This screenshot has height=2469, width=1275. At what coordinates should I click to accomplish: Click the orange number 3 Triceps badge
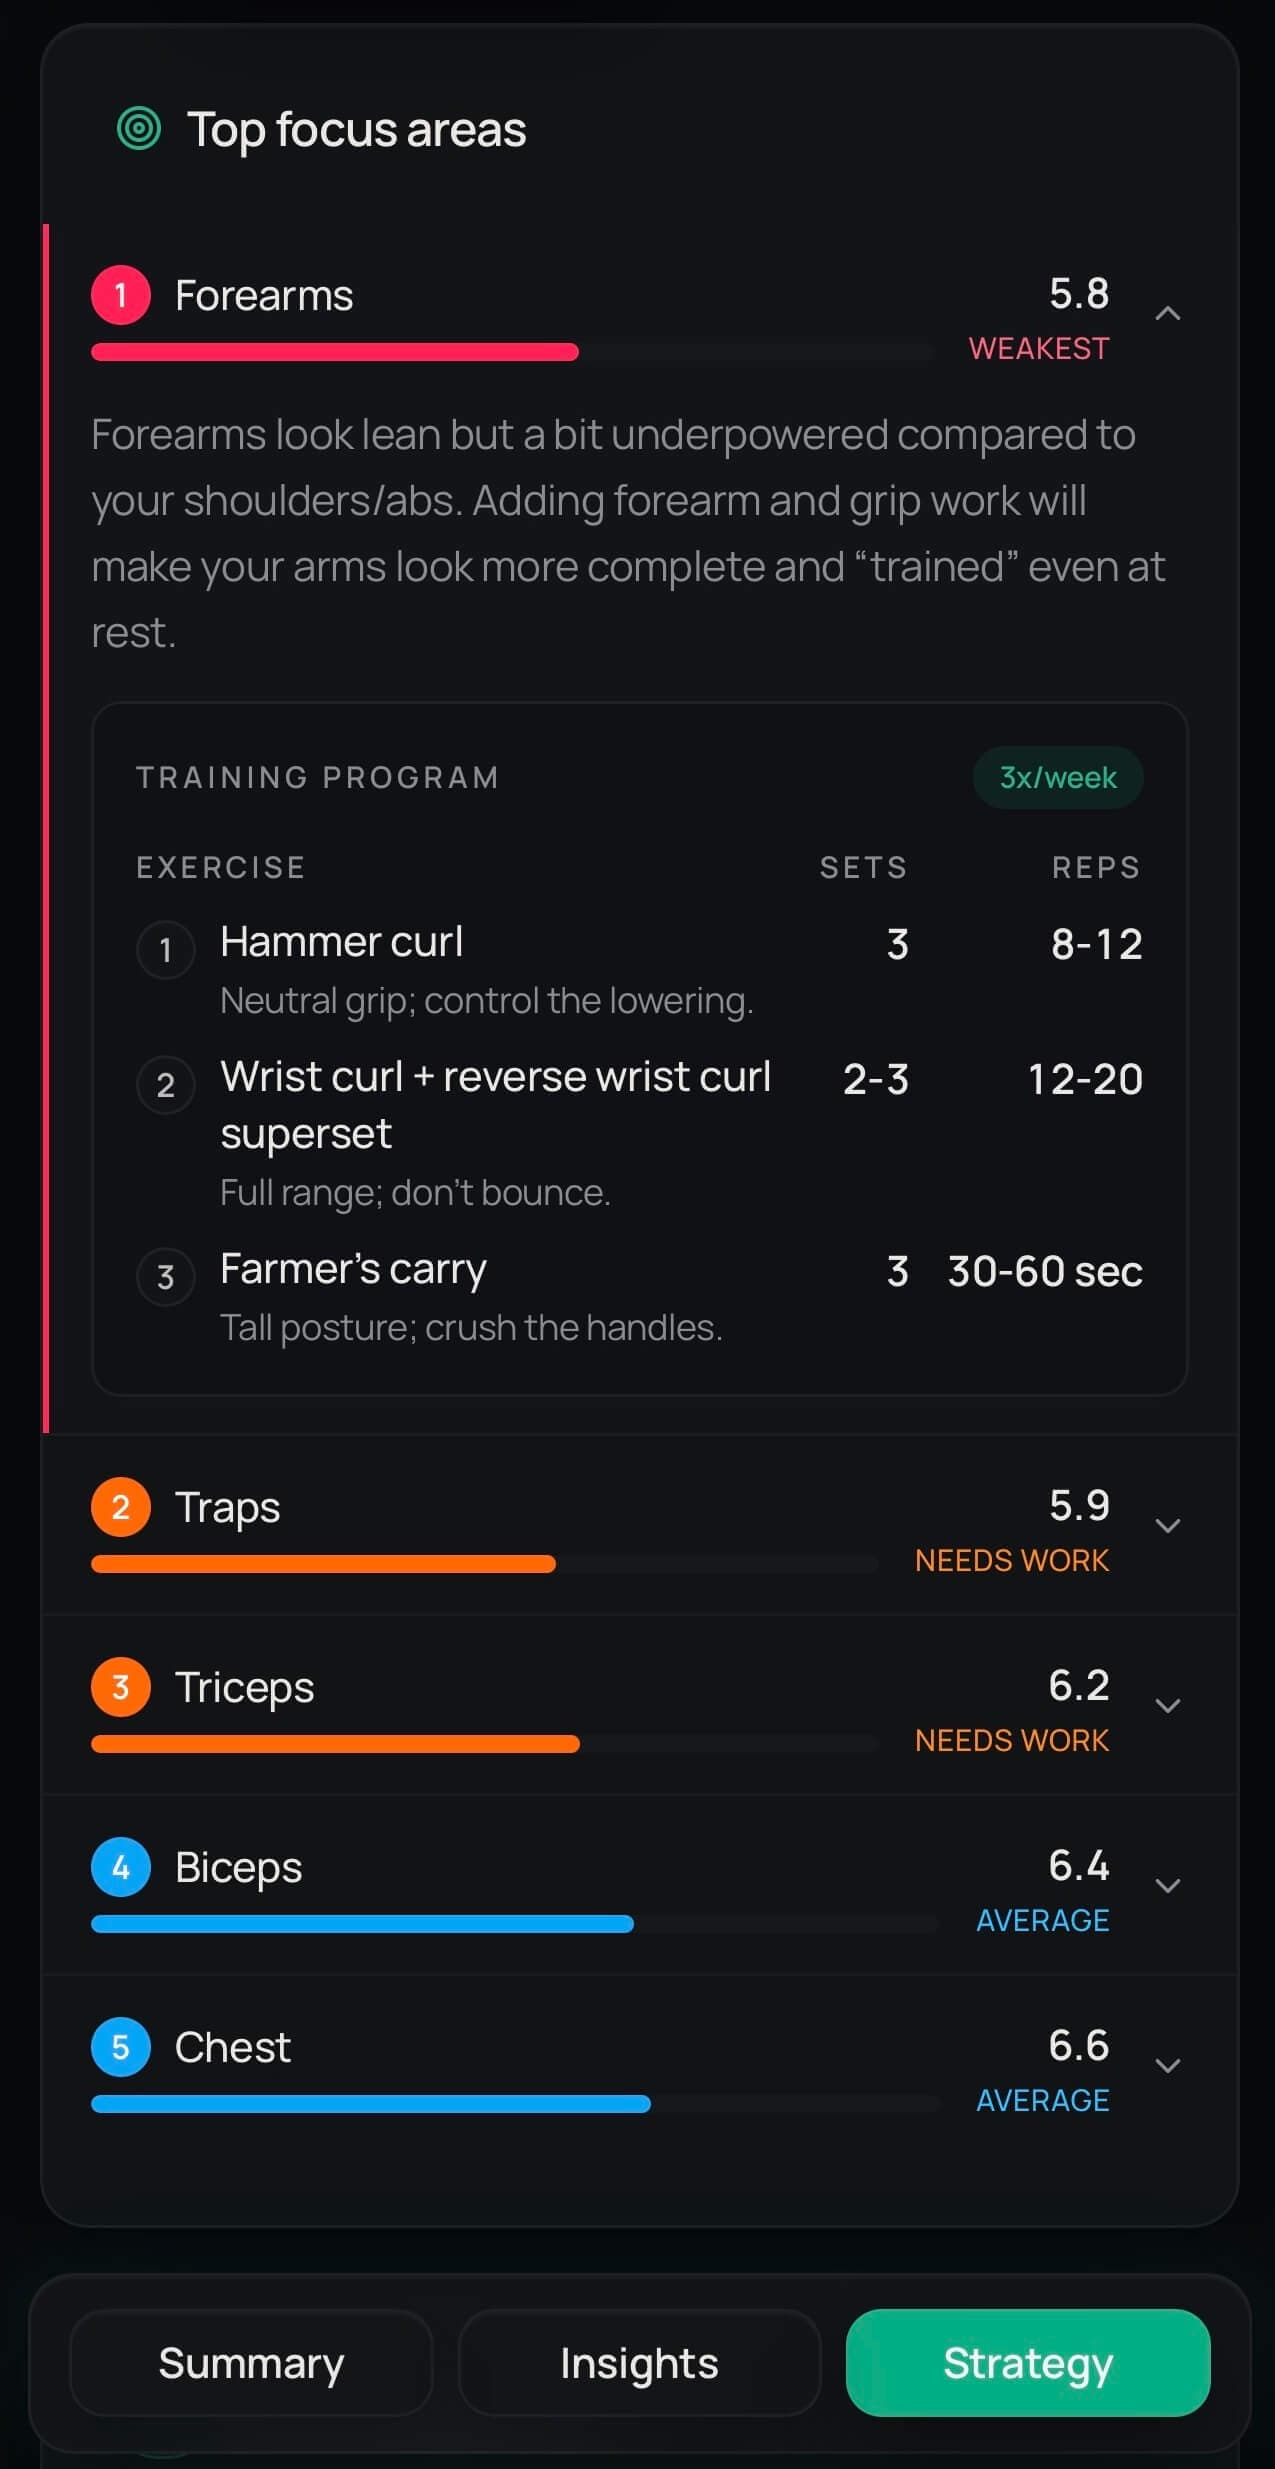[121, 1688]
